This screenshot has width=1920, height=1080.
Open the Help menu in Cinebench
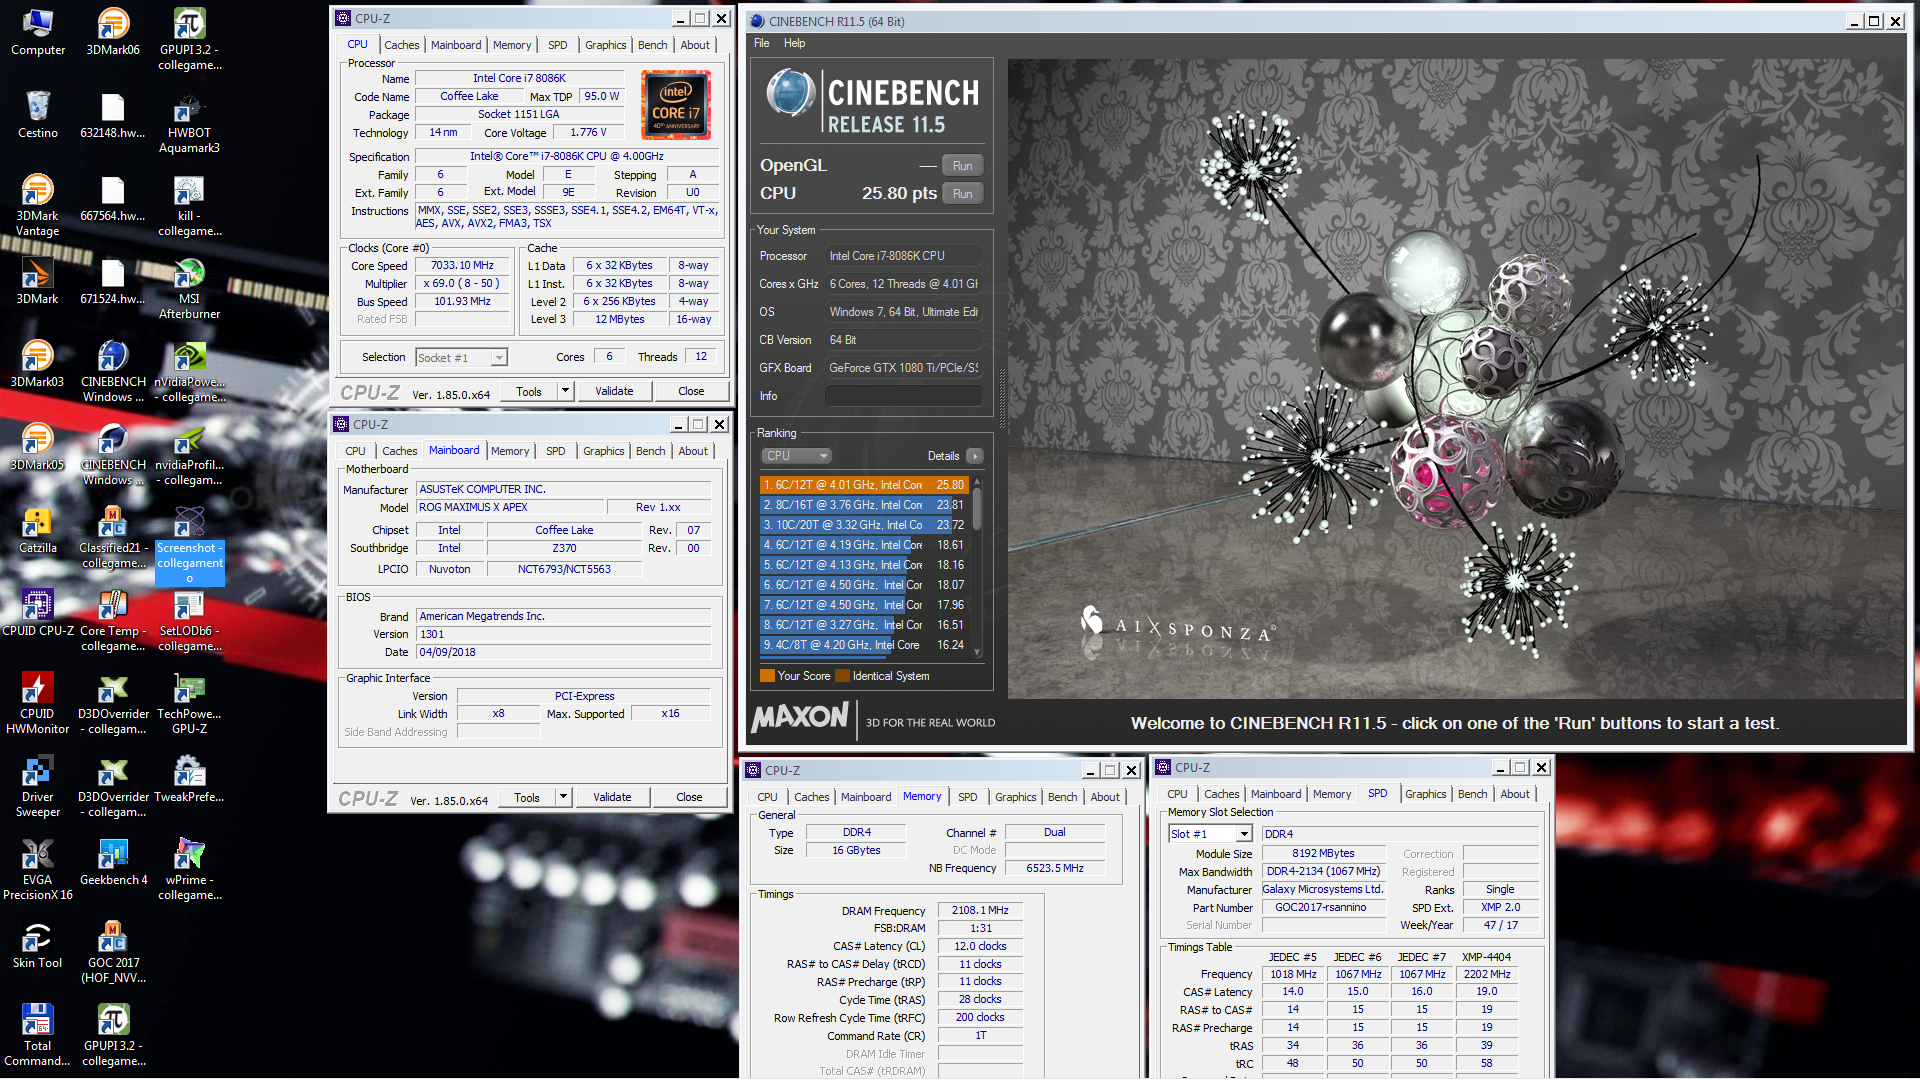794,43
